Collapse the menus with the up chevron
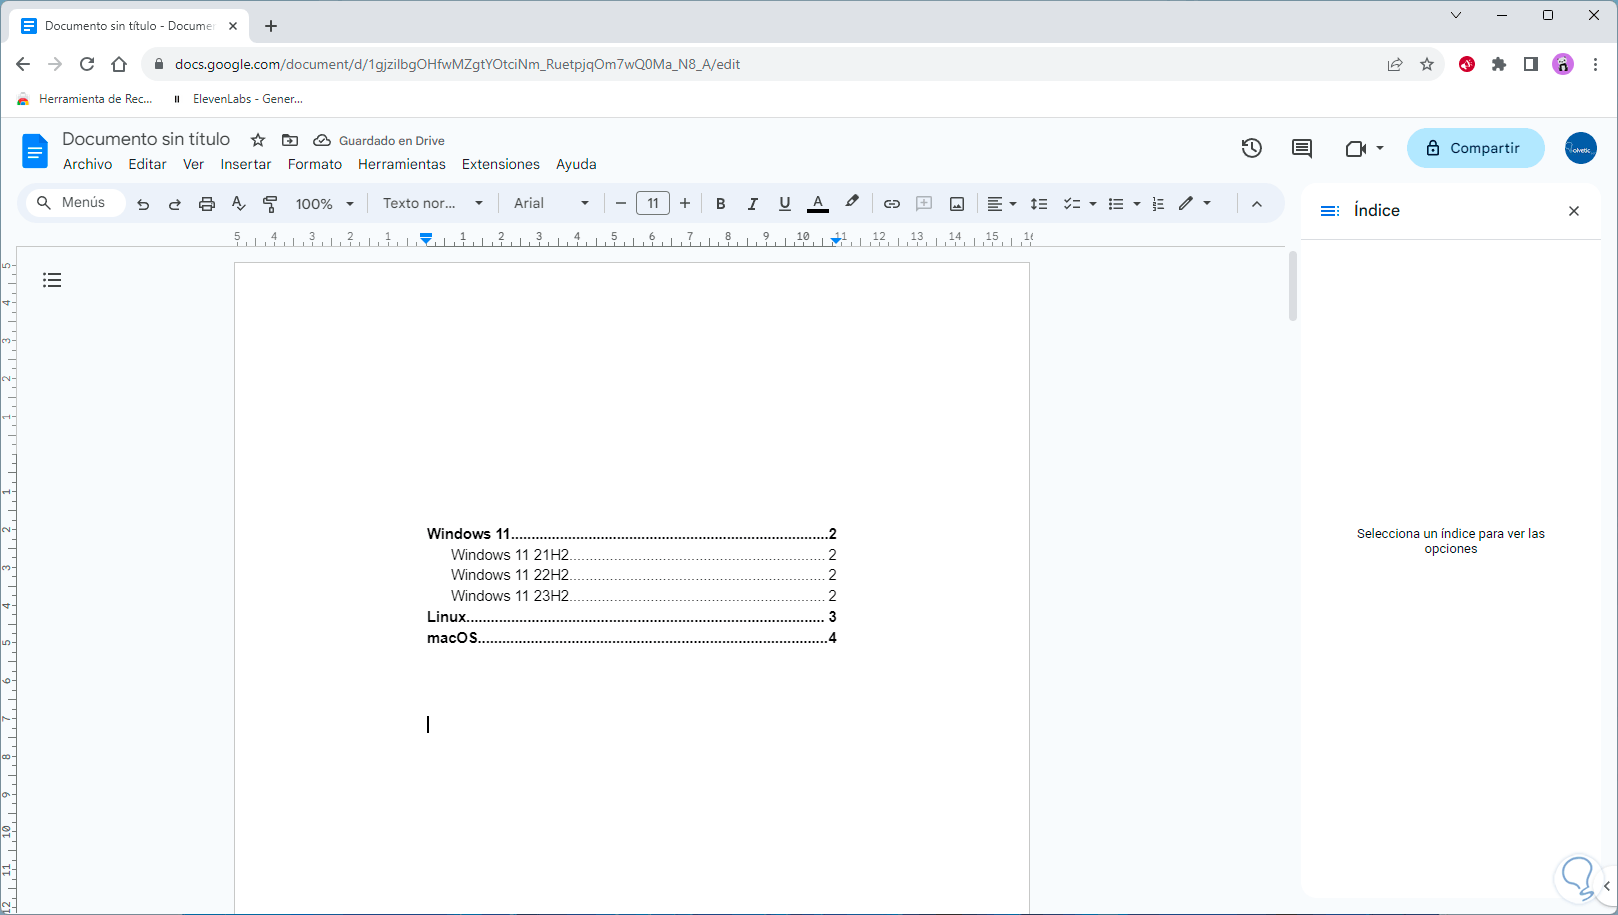The width and height of the screenshot is (1618, 915). click(1257, 204)
